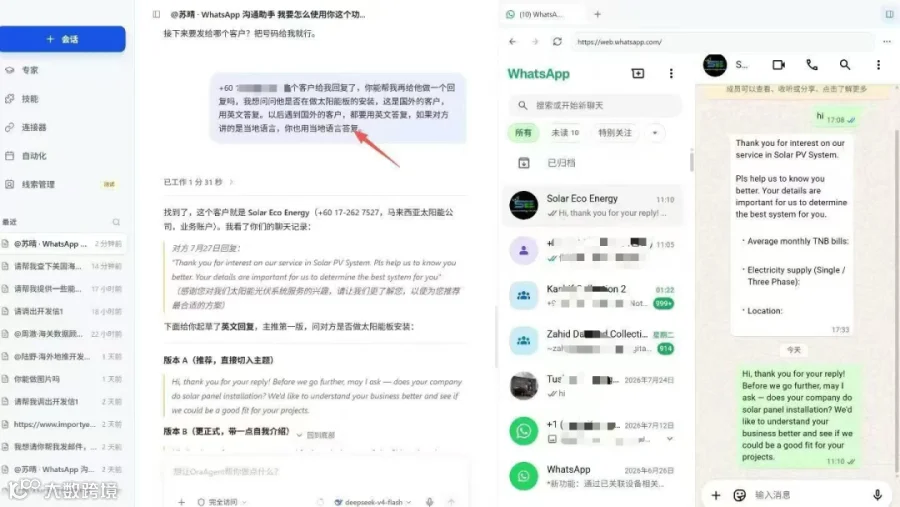Expand the 已工作 1 分 31 秒 details chevron

232,182
